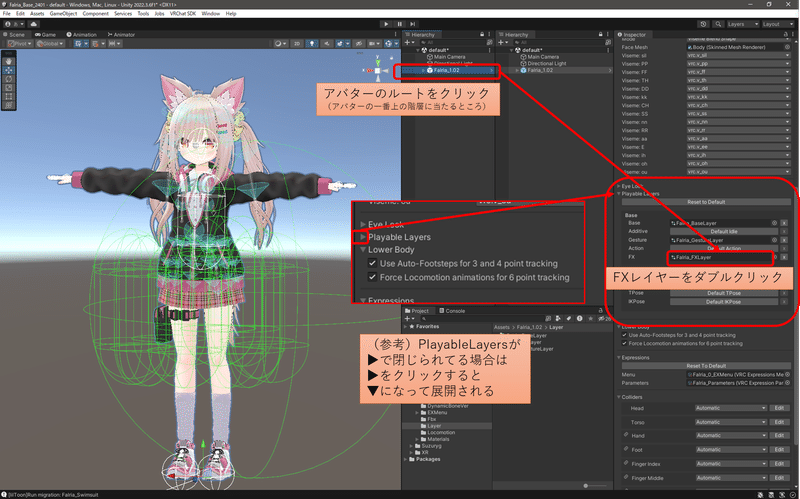Click the favorites star icon in Project toolbar
Image resolution: width=800 pixels, height=499 pixels.
590,318
